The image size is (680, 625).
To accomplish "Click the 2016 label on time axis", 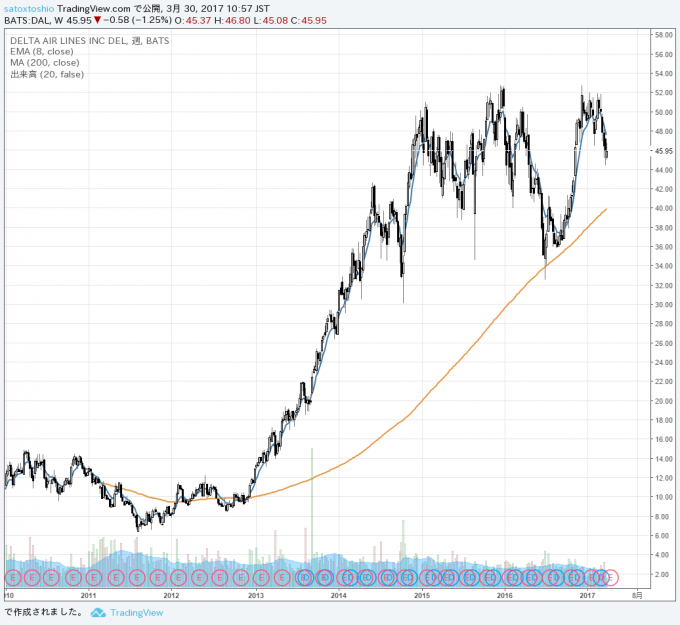I will (504, 596).
